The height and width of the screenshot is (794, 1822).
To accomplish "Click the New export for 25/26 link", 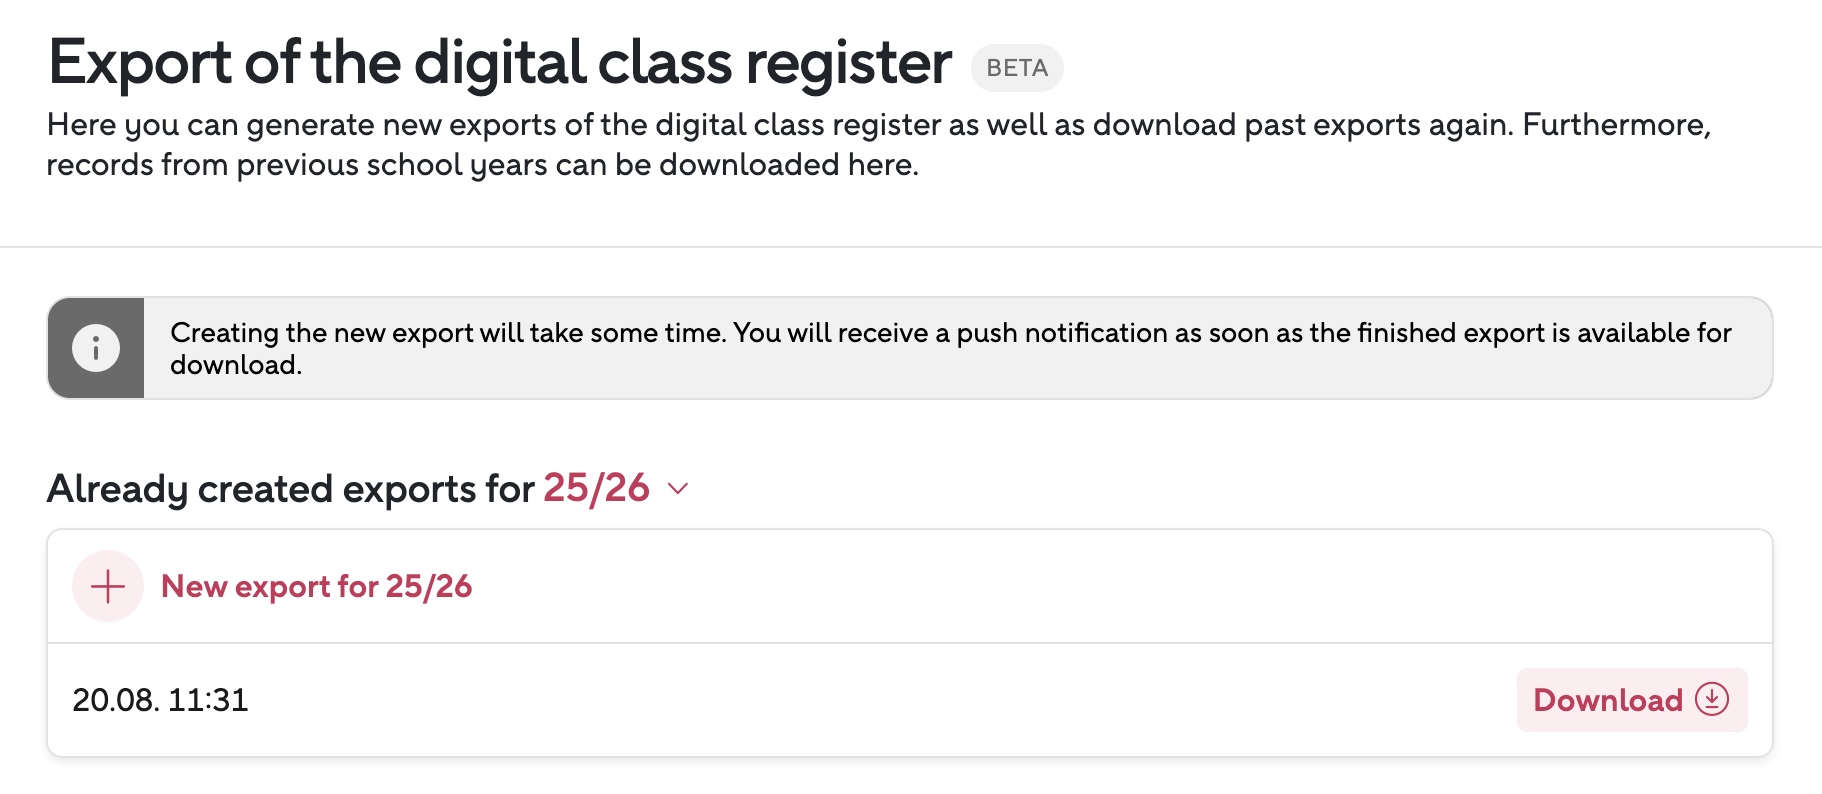I will [x=316, y=586].
